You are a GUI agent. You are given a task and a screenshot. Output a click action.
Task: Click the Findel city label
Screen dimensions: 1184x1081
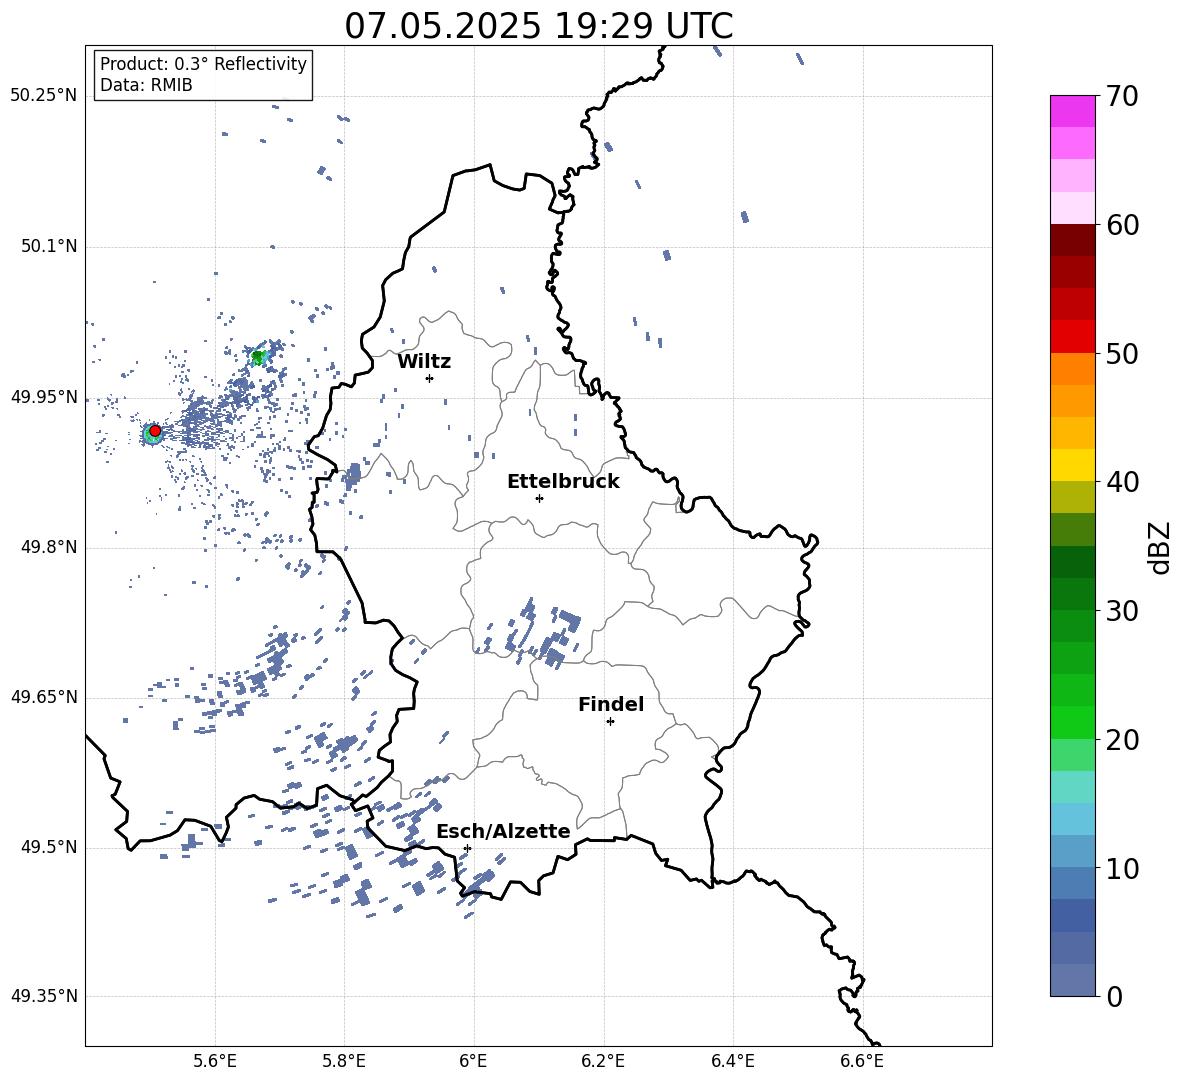pyautogui.click(x=611, y=704)
